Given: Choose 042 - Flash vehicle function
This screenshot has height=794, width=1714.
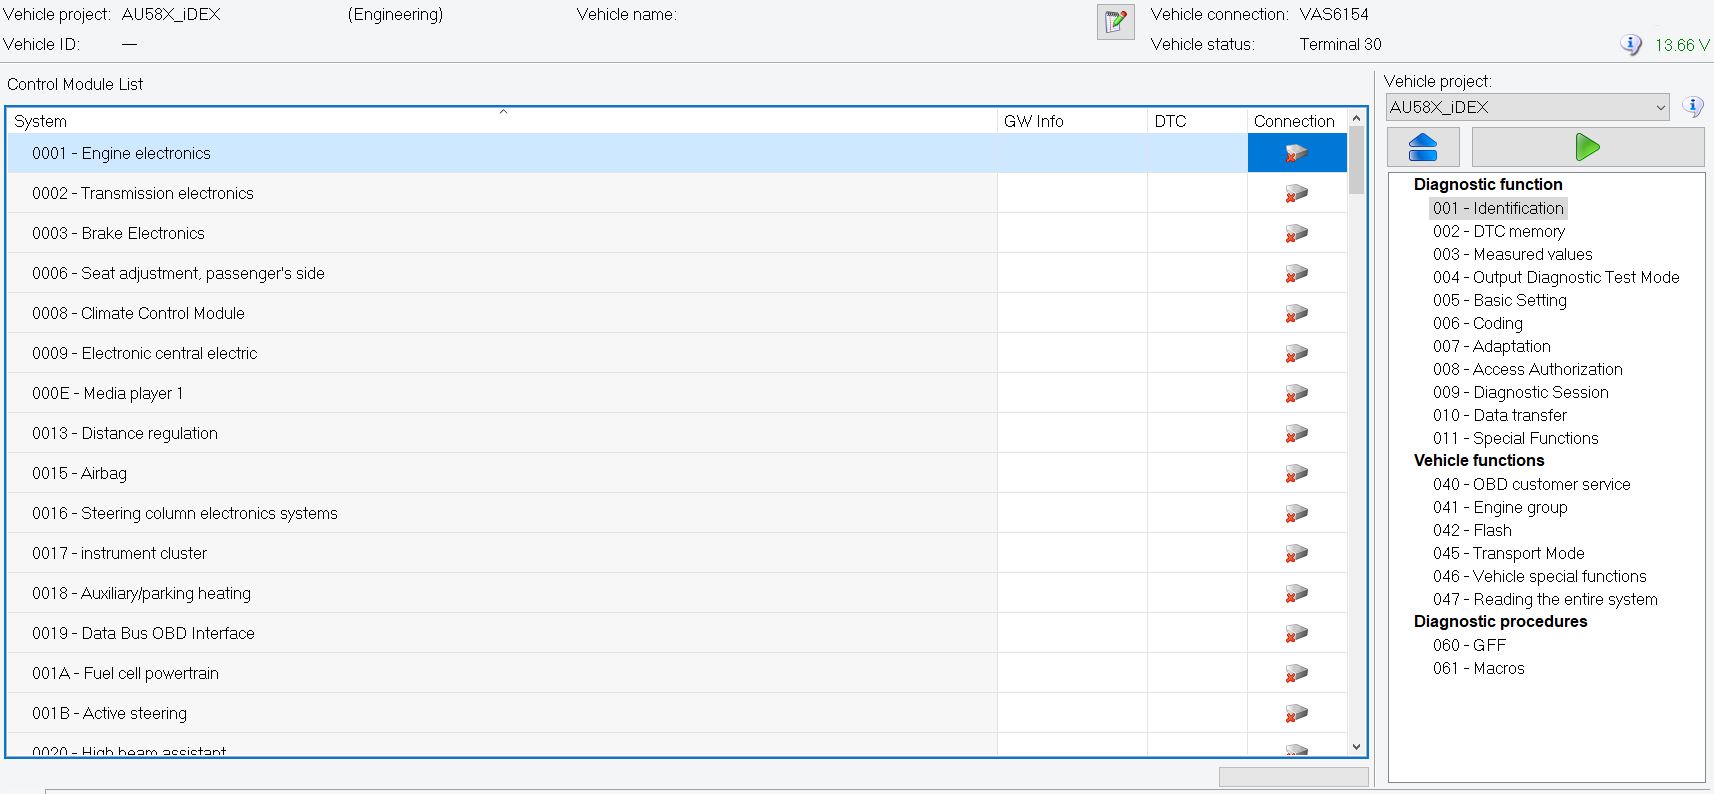Looking at the screenshot, I should pyautogui.click(x=1472, y=530).
